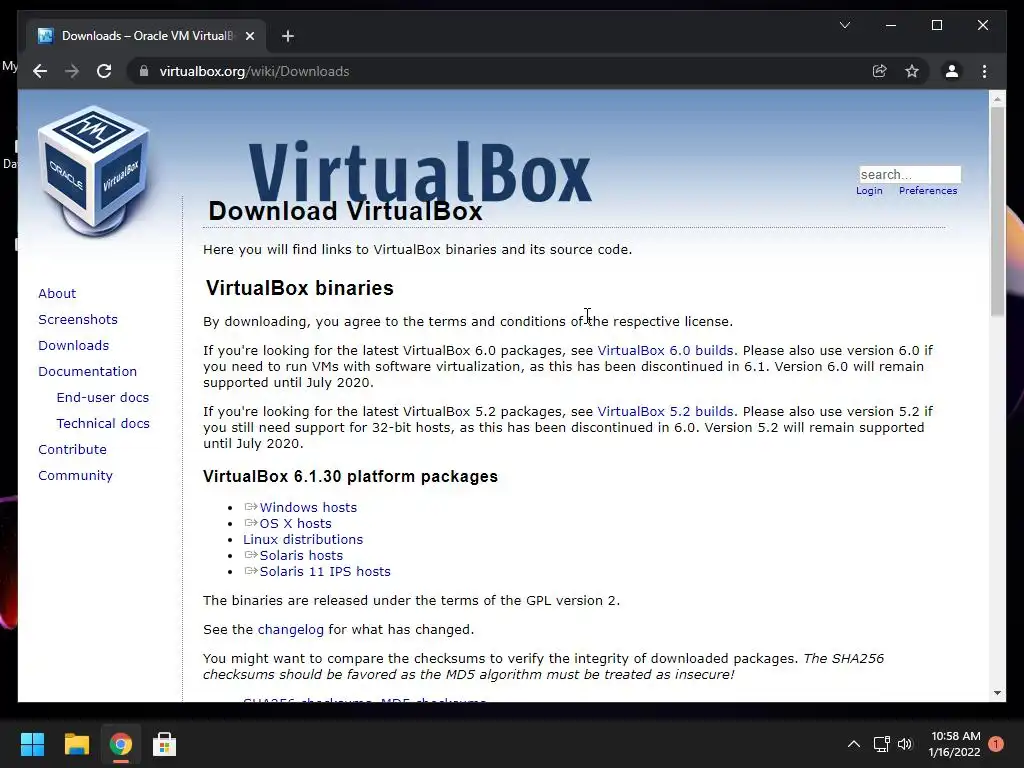
Task: Share this page via share icon
Action: [x=880, y=71]
